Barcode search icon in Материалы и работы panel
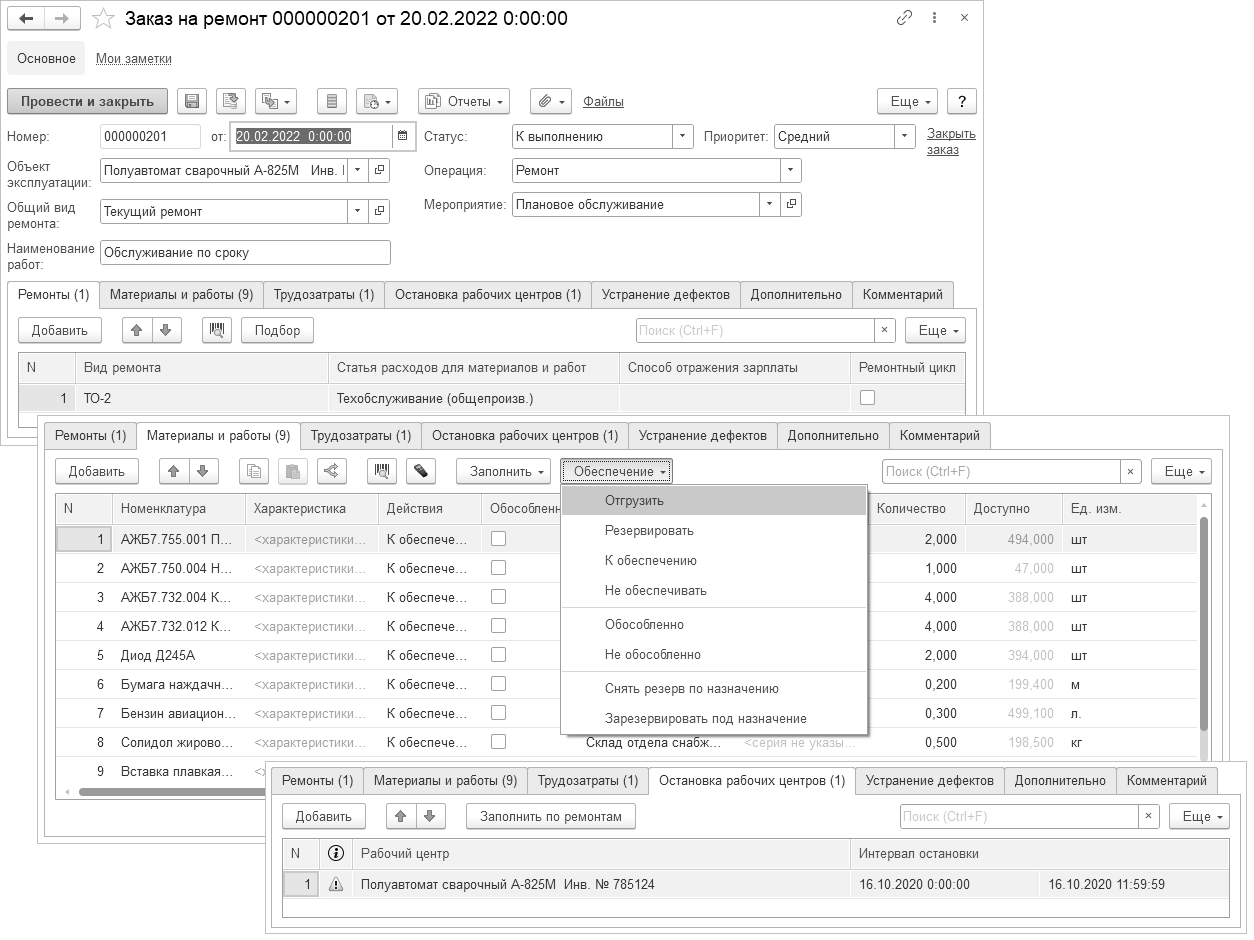1254x940 pixels. [x=382, y=471]
